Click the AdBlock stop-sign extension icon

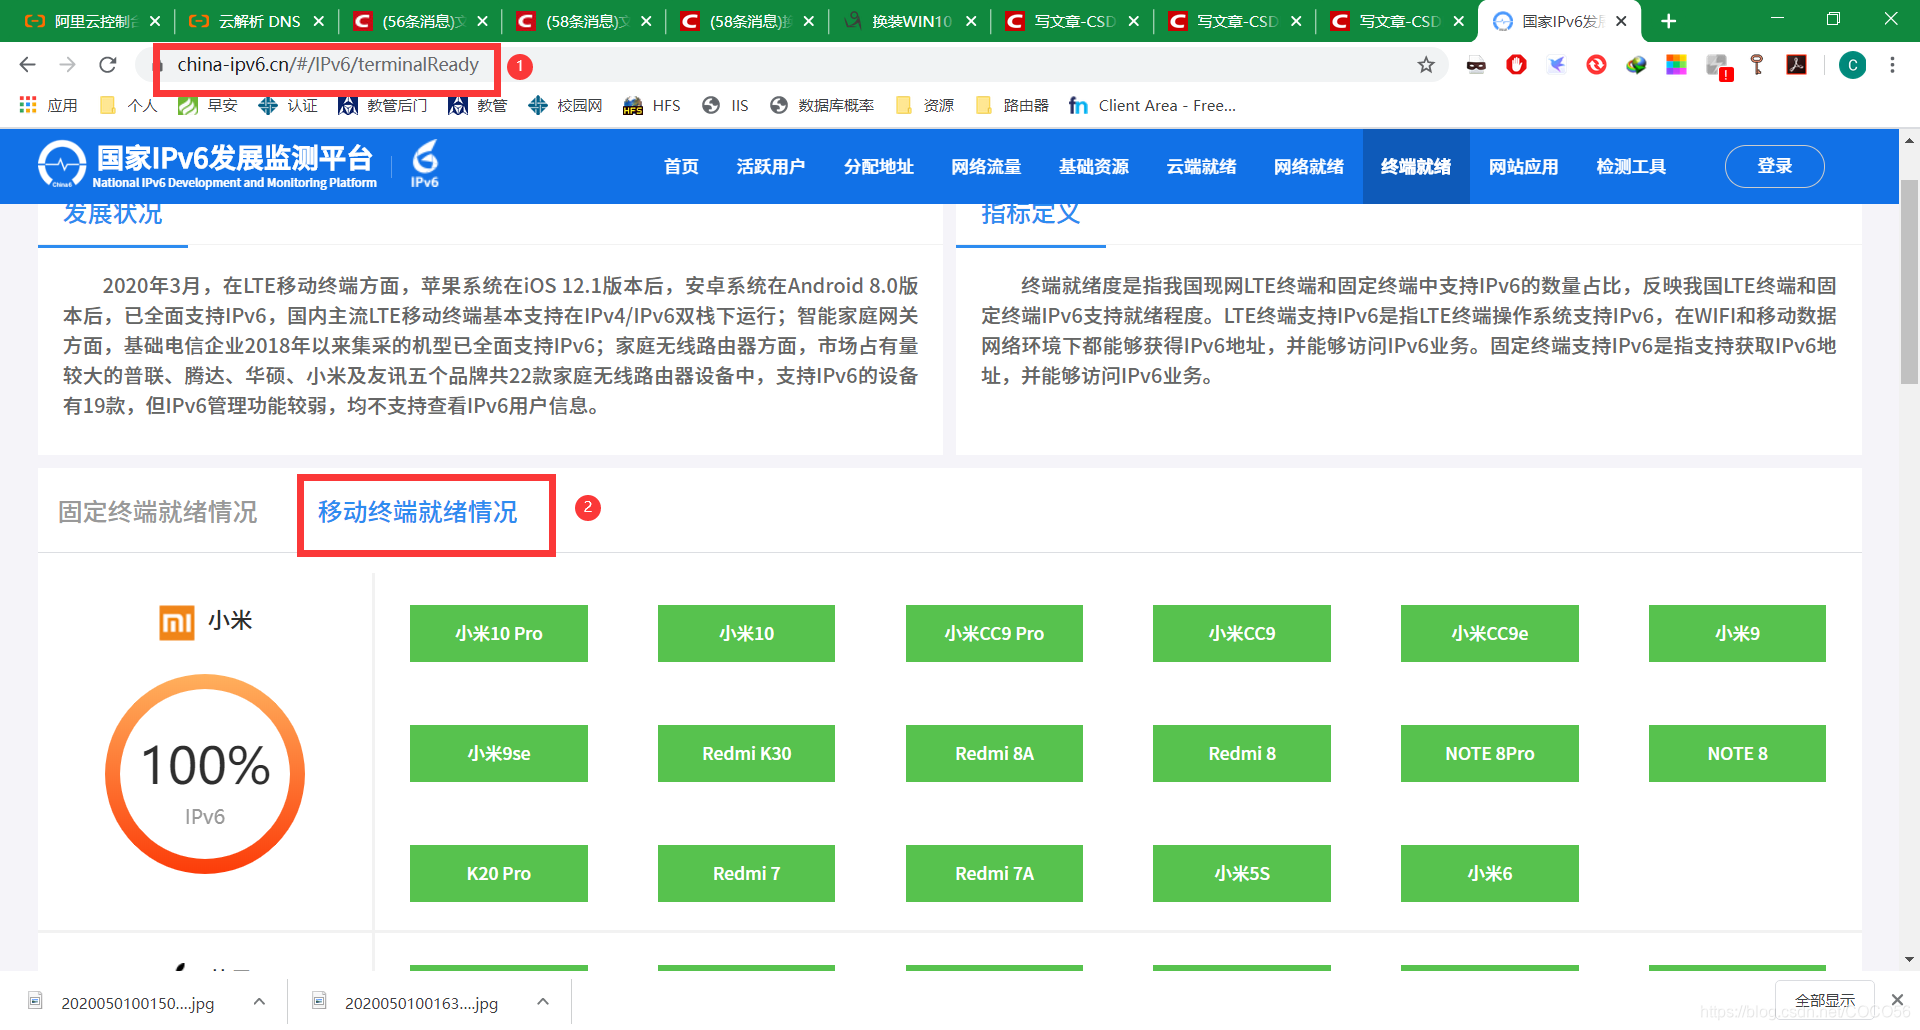click(1516, 65)
